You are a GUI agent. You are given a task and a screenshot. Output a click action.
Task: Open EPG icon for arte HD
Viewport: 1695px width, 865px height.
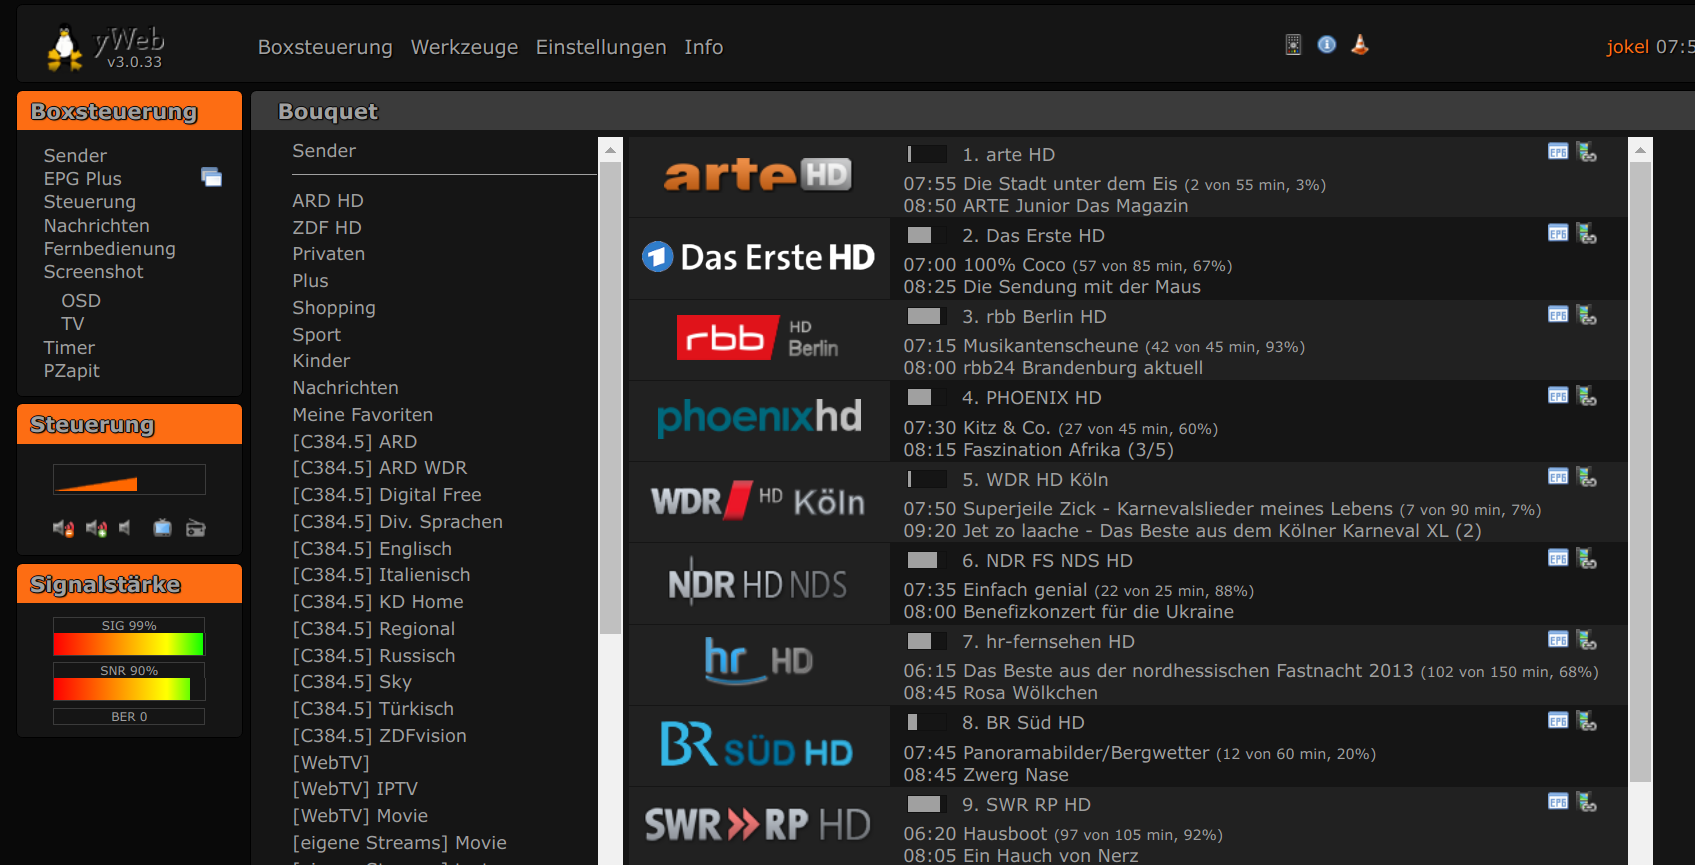pyautogui.click(x=1558, y=152)
